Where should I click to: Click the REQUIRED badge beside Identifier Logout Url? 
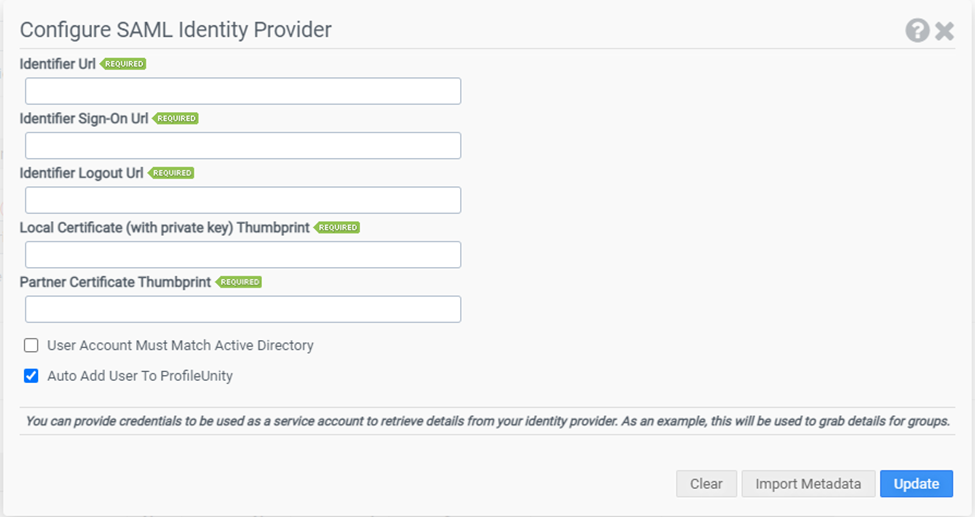click(171, 173)
